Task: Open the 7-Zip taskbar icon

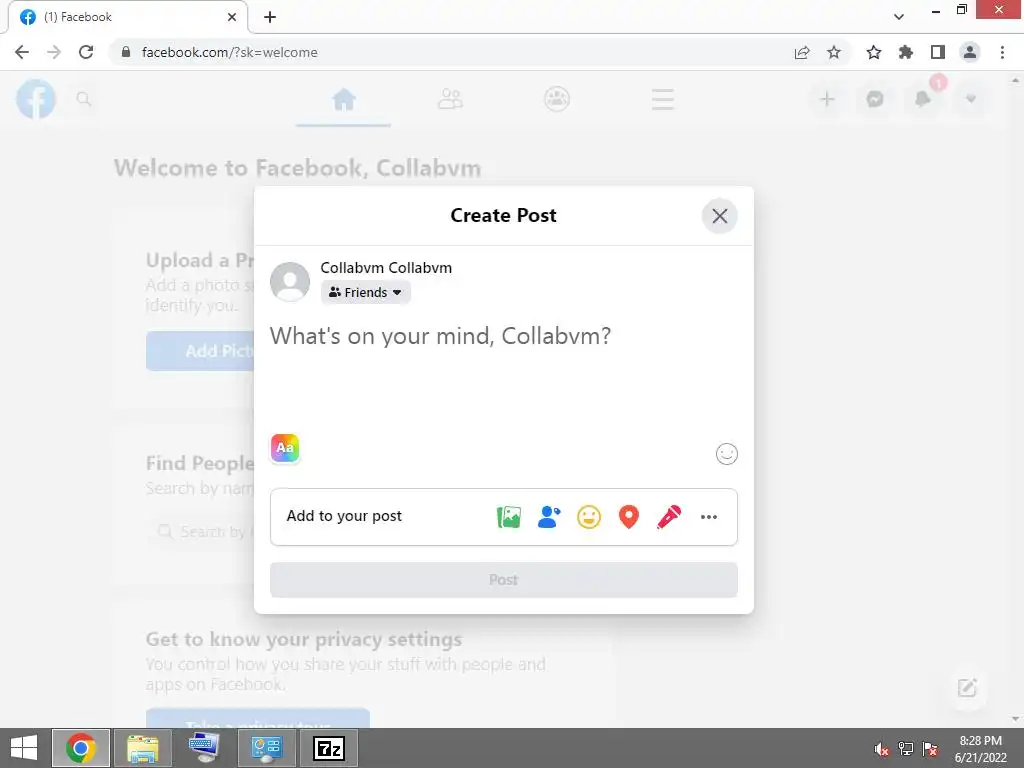Action: coord(328,748)
